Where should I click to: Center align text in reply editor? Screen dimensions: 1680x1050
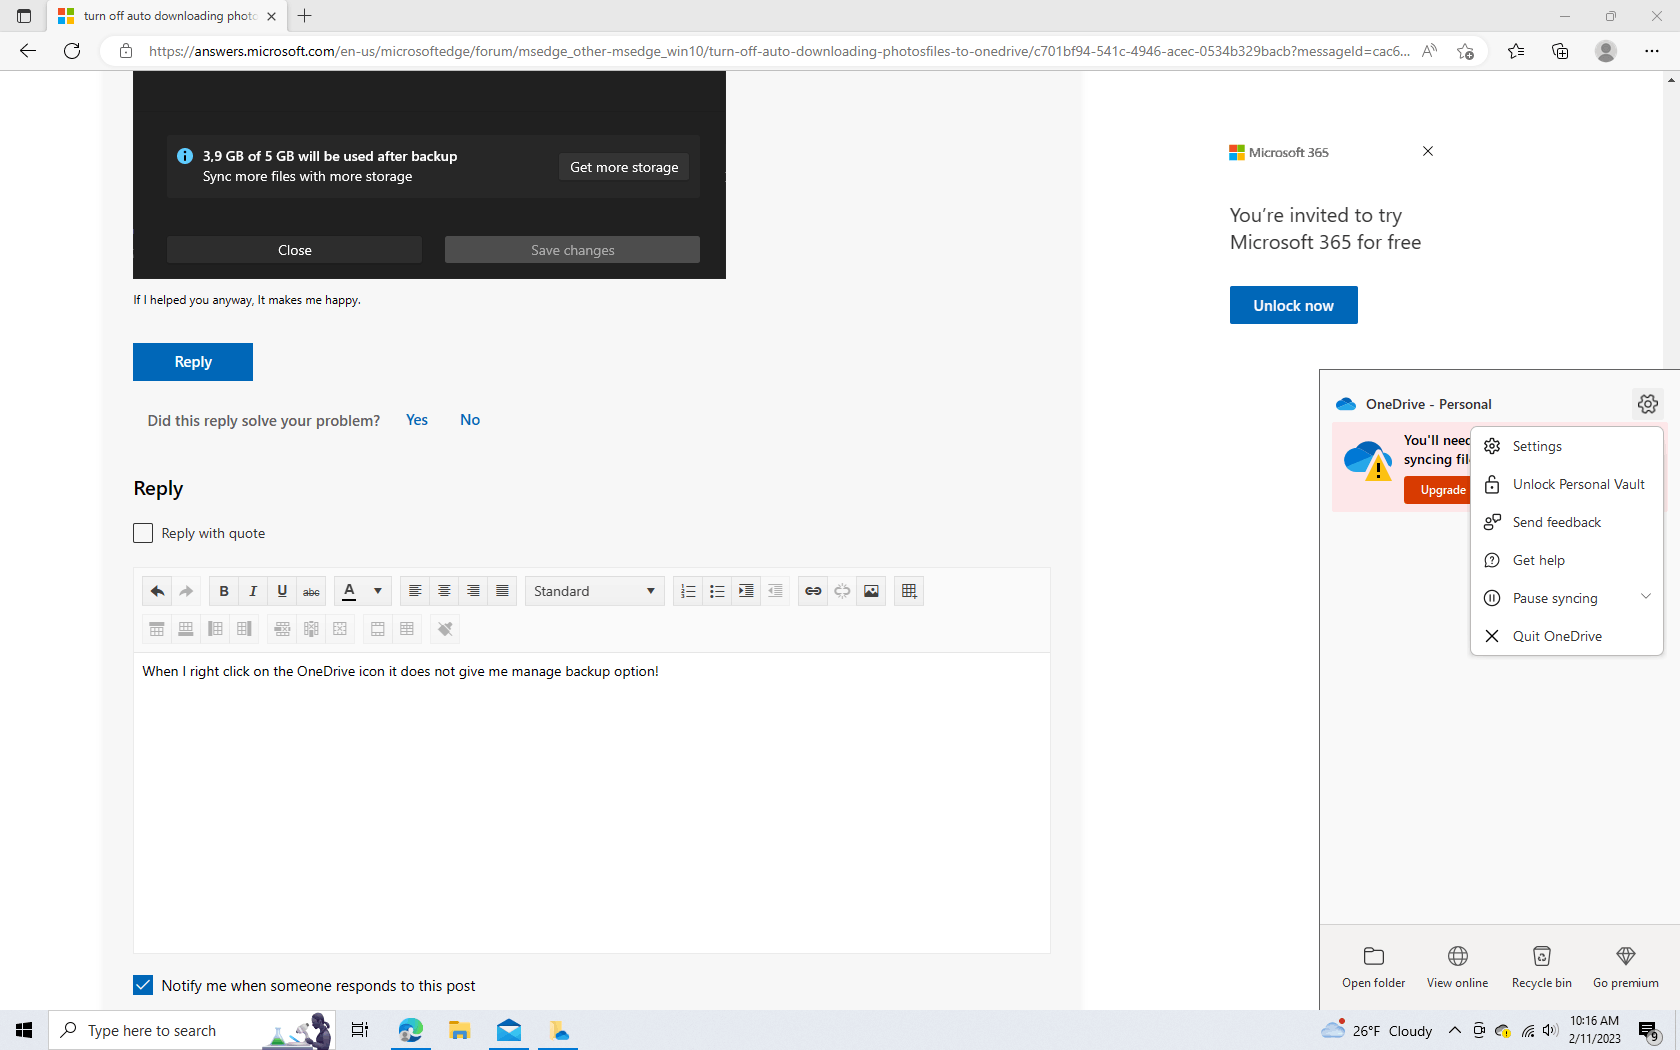pyautogui.click(x=444, y=591)
